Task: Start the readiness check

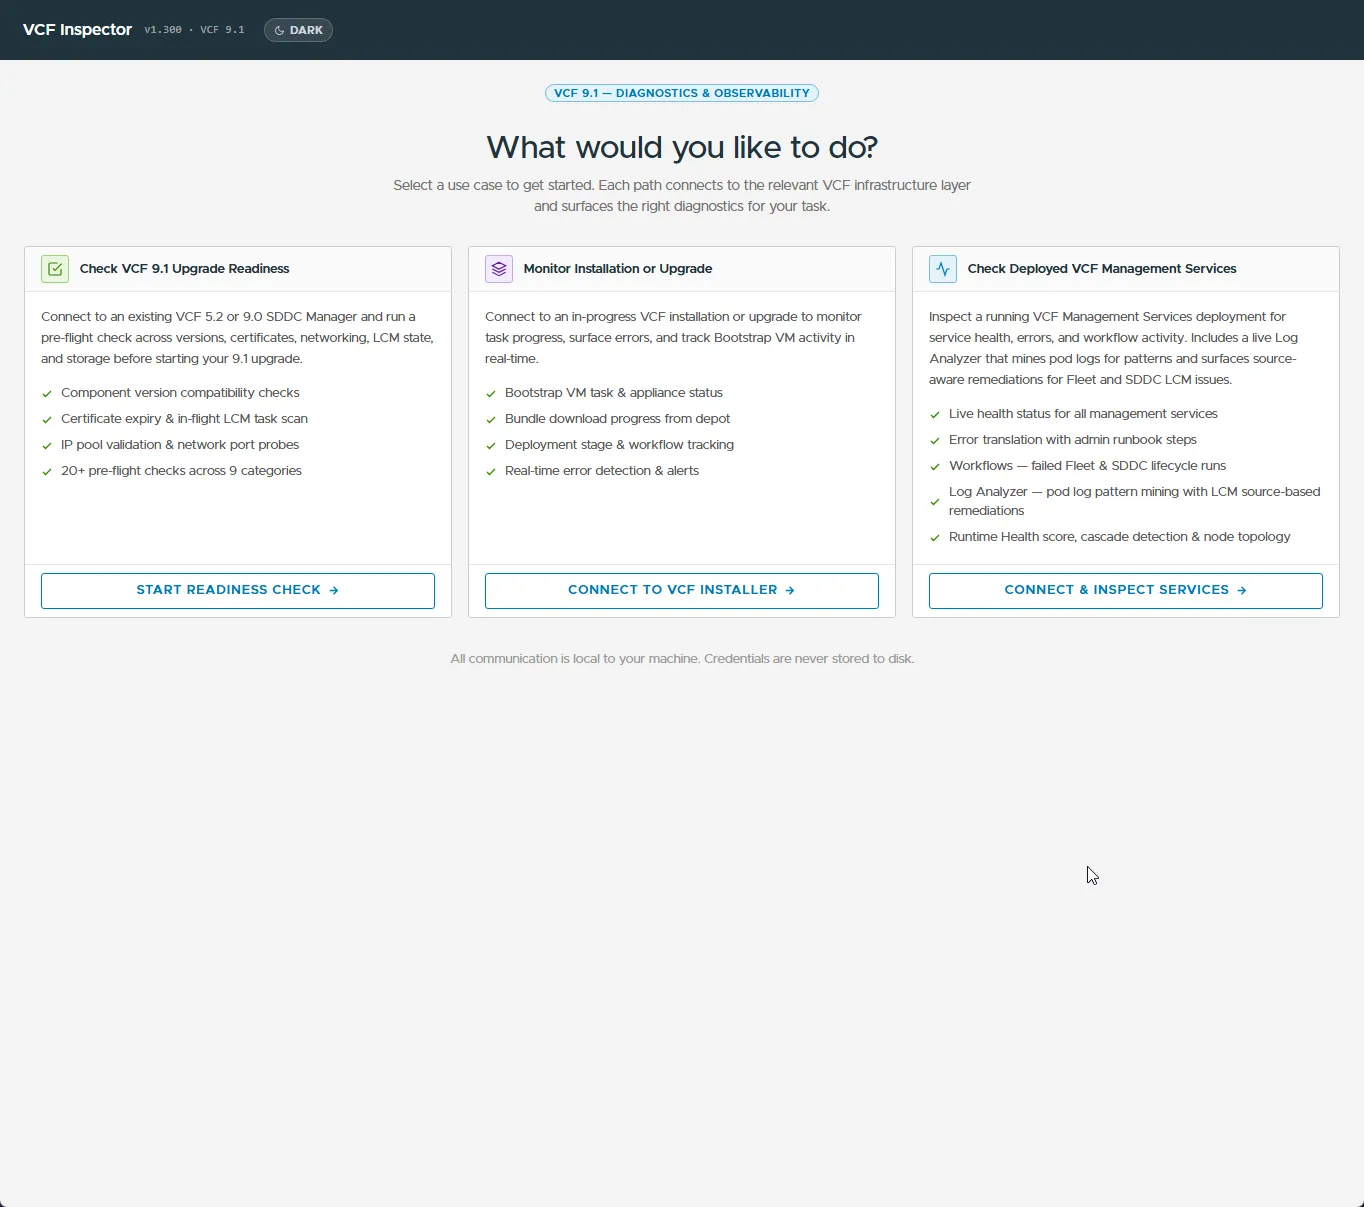Action: (x=238, y=590)
